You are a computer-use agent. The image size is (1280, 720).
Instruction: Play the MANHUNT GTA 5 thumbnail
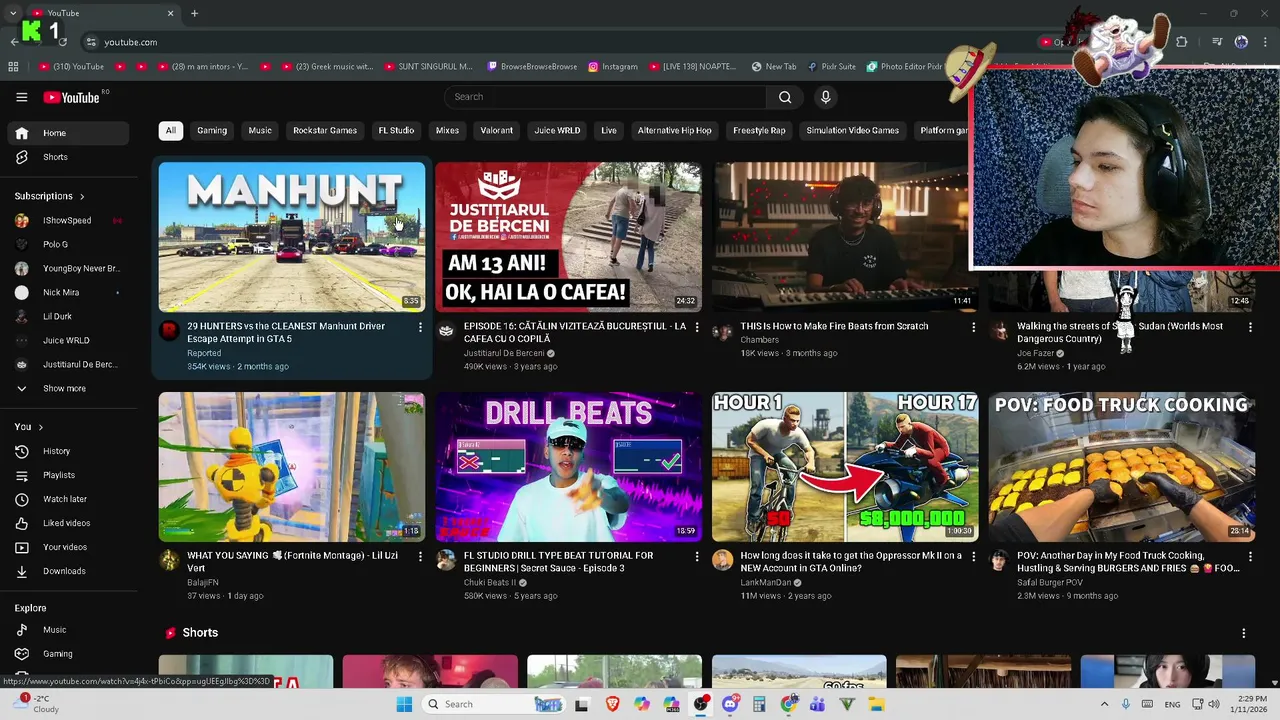[292, 237]
